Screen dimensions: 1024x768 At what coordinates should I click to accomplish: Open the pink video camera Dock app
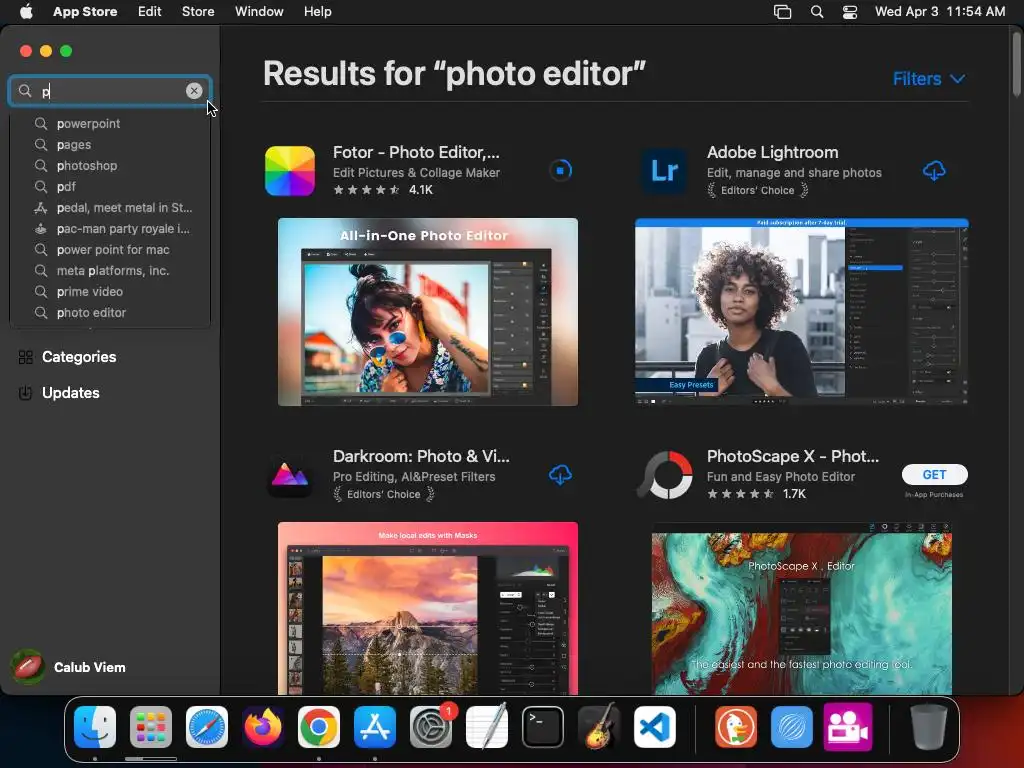[848, 727]
